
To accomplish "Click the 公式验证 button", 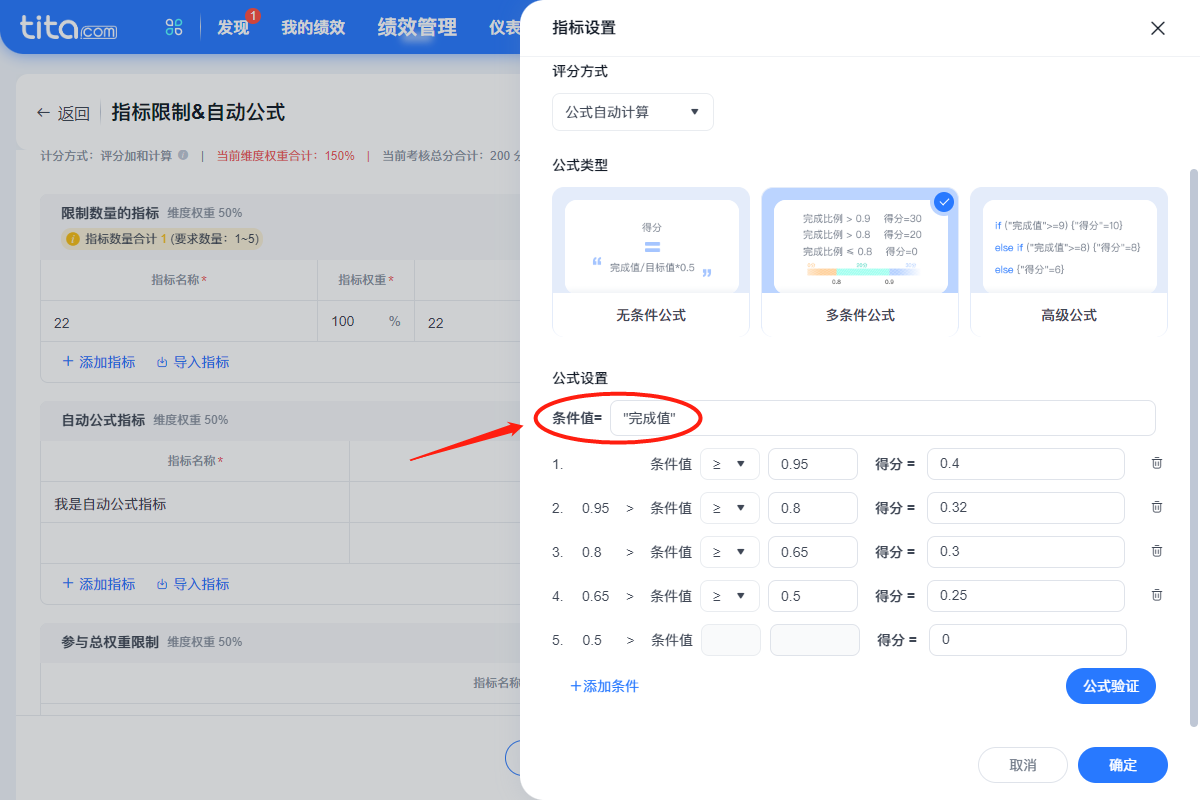I will [1110, 686].
